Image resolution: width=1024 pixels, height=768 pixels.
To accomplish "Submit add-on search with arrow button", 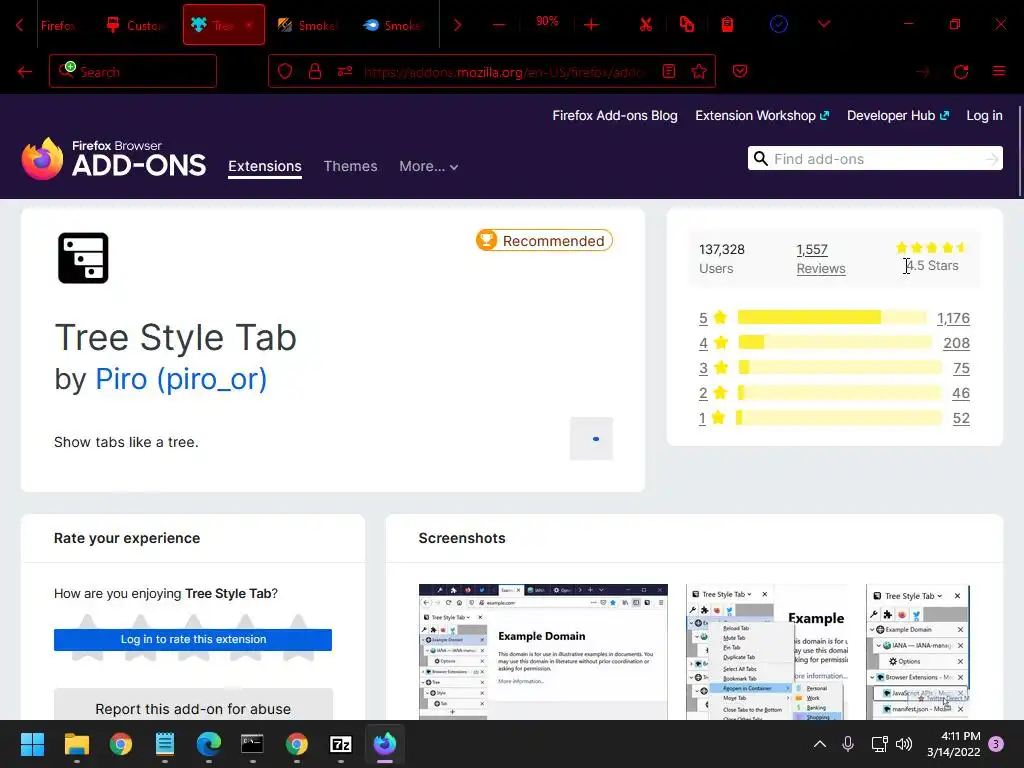I will [992, 159].
